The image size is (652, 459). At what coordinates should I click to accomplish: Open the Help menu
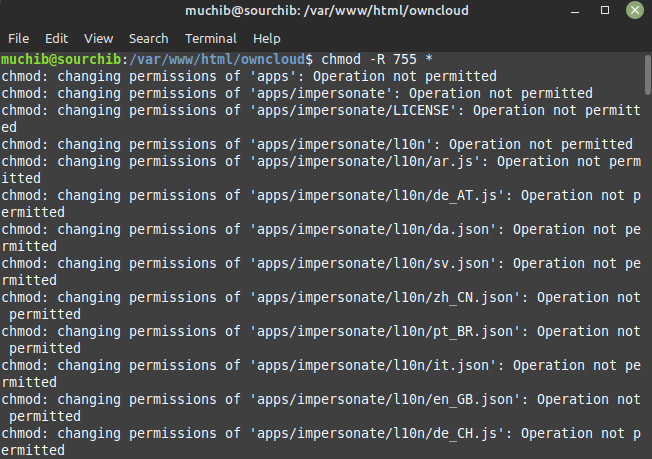(x=267, y=39)
